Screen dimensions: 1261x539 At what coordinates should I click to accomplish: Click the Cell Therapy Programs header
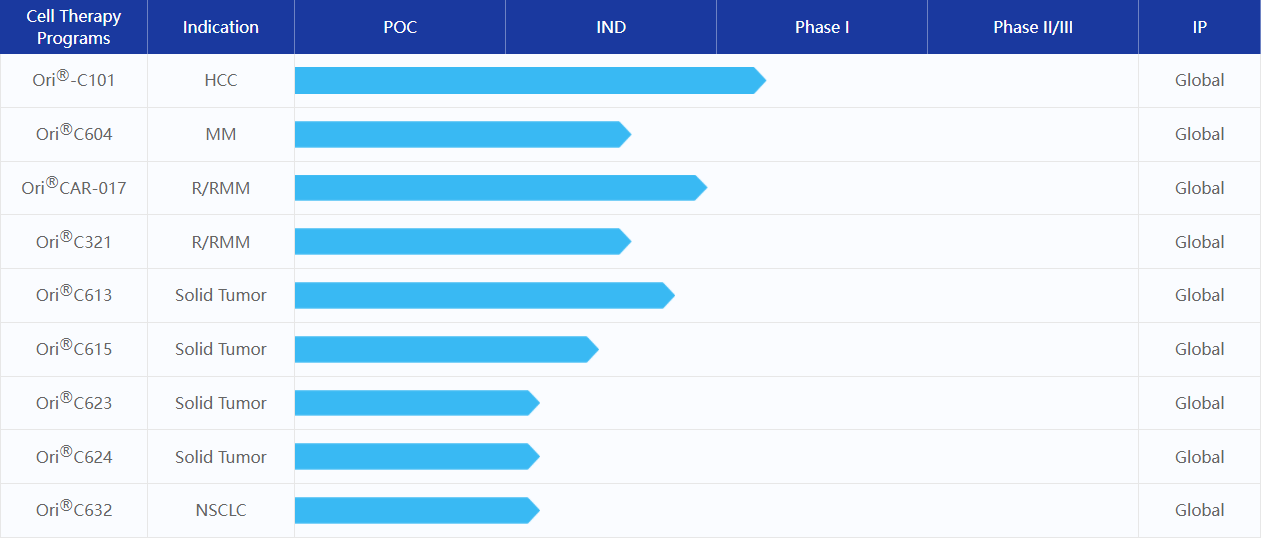click(x=74, y=27)
